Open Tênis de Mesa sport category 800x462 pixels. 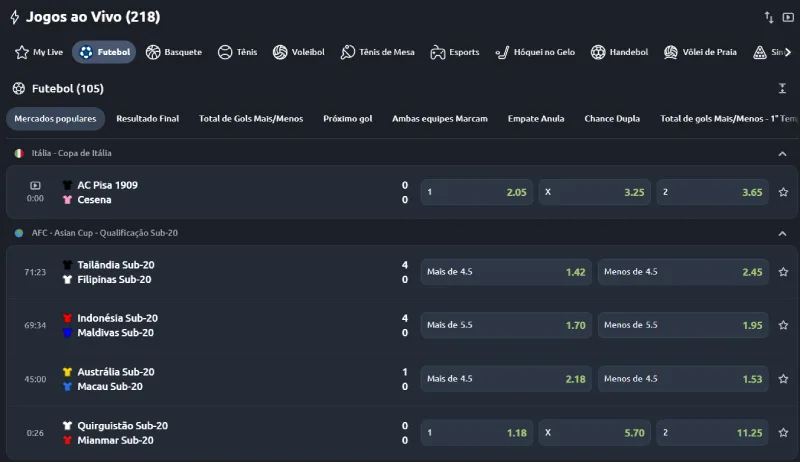pos(378,52)
